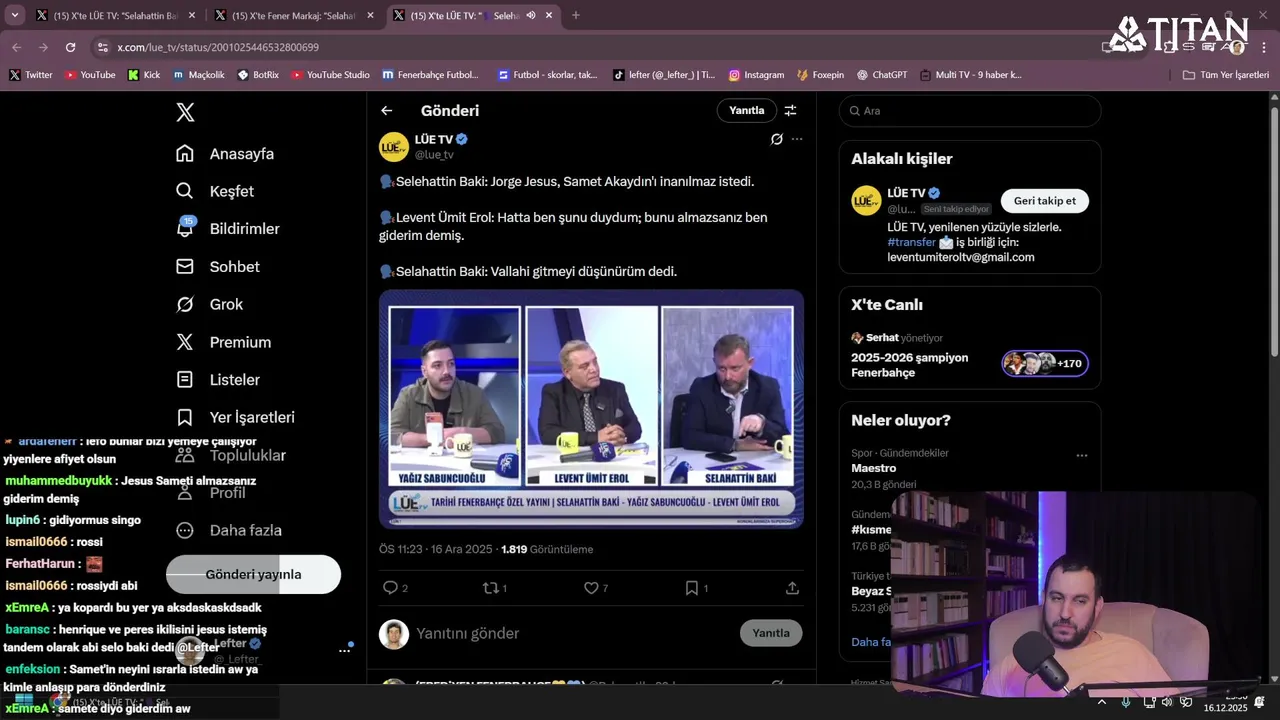Image resolution: width=1280 pixels, height=720 pixels.
Task: Click Gönderi yayınla button
Action: tap(253, 574)
